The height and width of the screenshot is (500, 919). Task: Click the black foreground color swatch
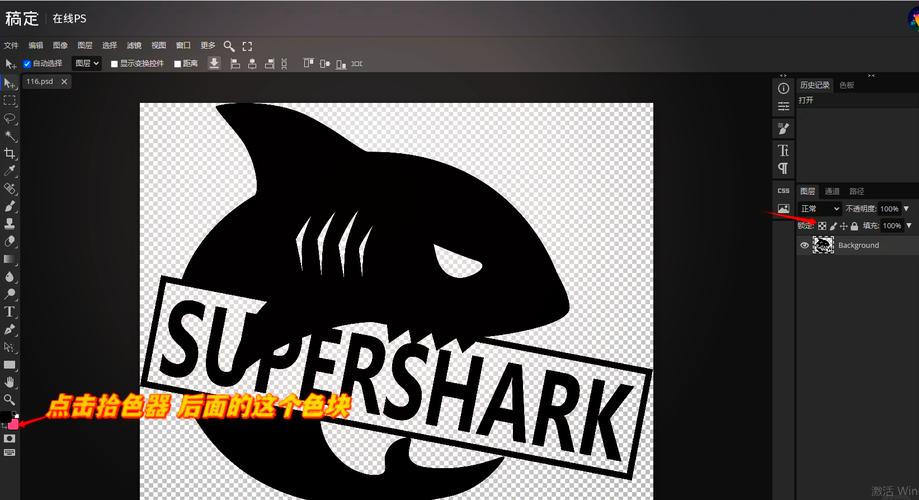click(5, 417)
